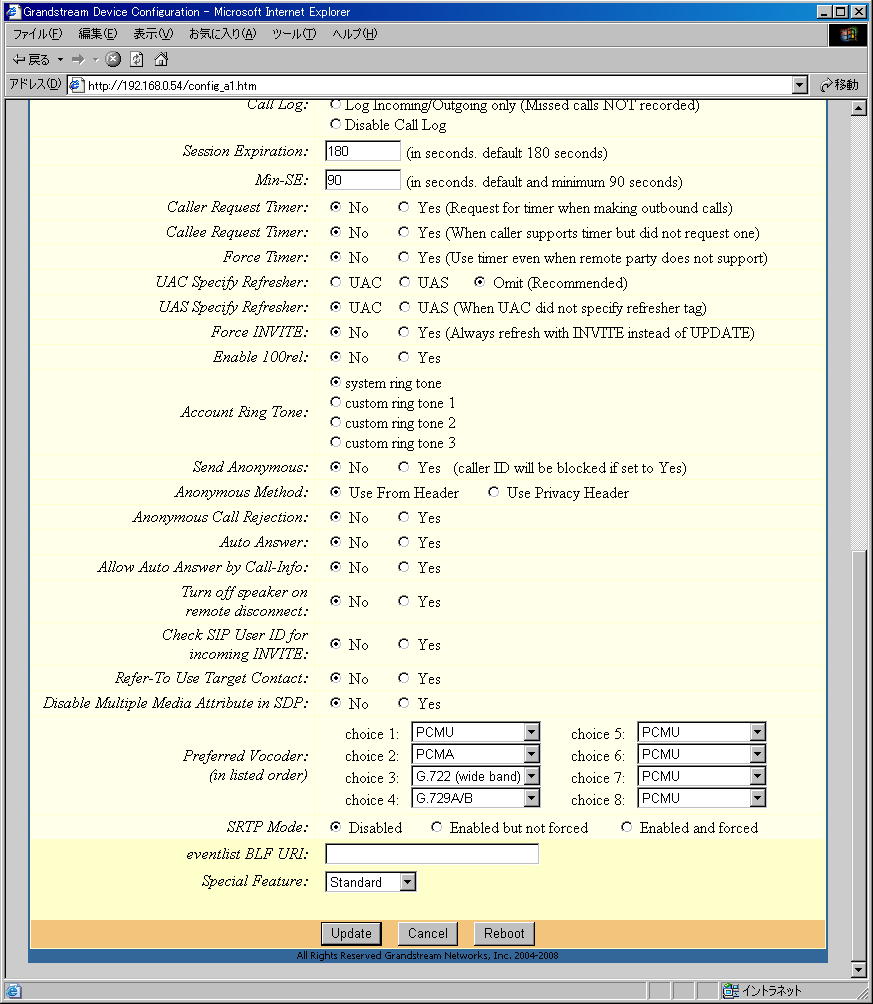The width and height of the screenshot is (873, 1004).
Task: Click the eventlist BLF URI text field
Action: (432, 854)
